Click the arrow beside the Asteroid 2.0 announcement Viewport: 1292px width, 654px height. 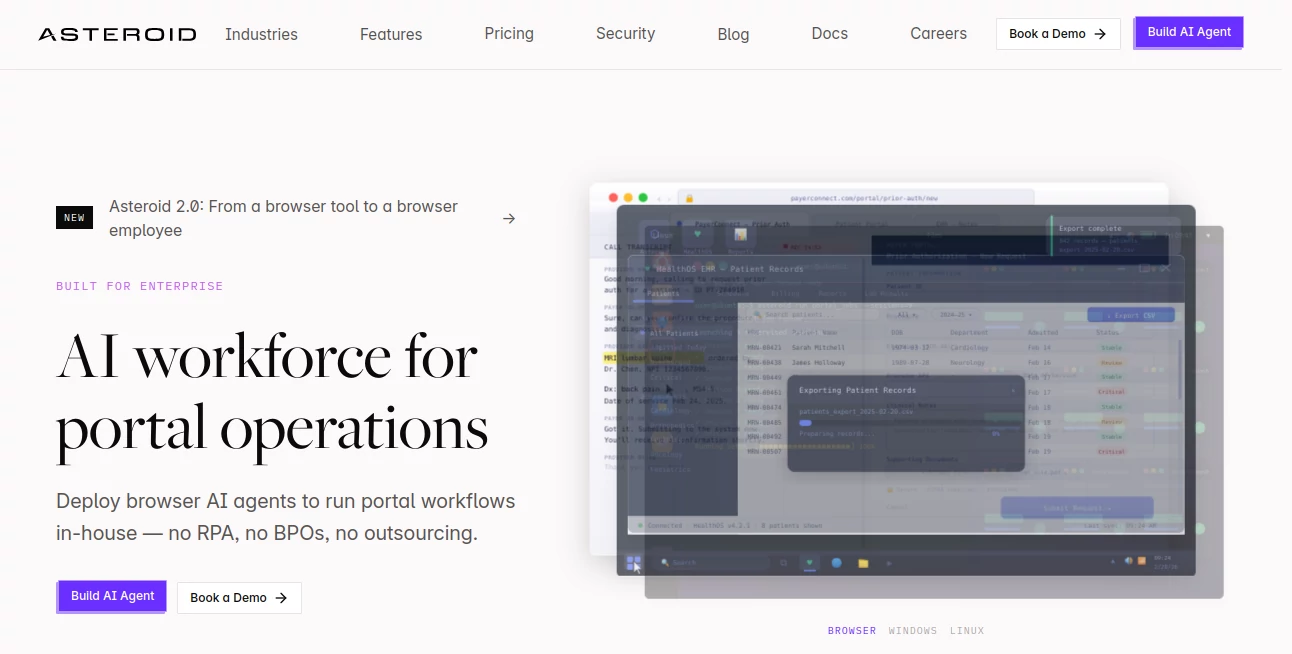pos(509,218)
